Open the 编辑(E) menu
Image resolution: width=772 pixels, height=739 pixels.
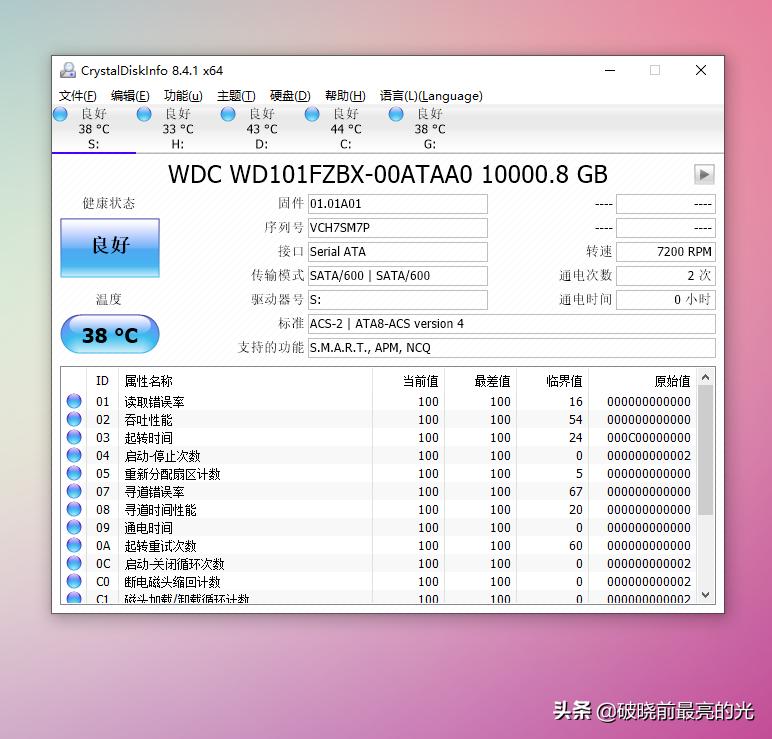click(130, 96)
